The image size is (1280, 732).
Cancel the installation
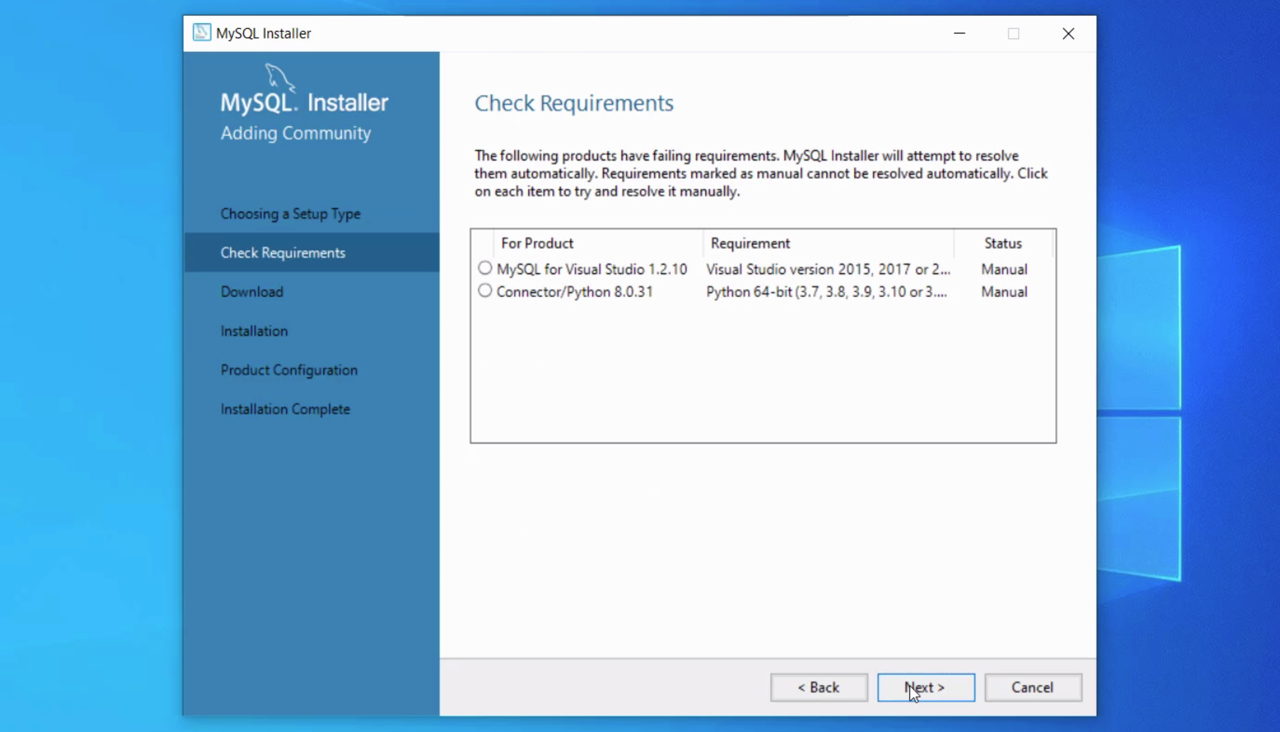(1032, 687)
